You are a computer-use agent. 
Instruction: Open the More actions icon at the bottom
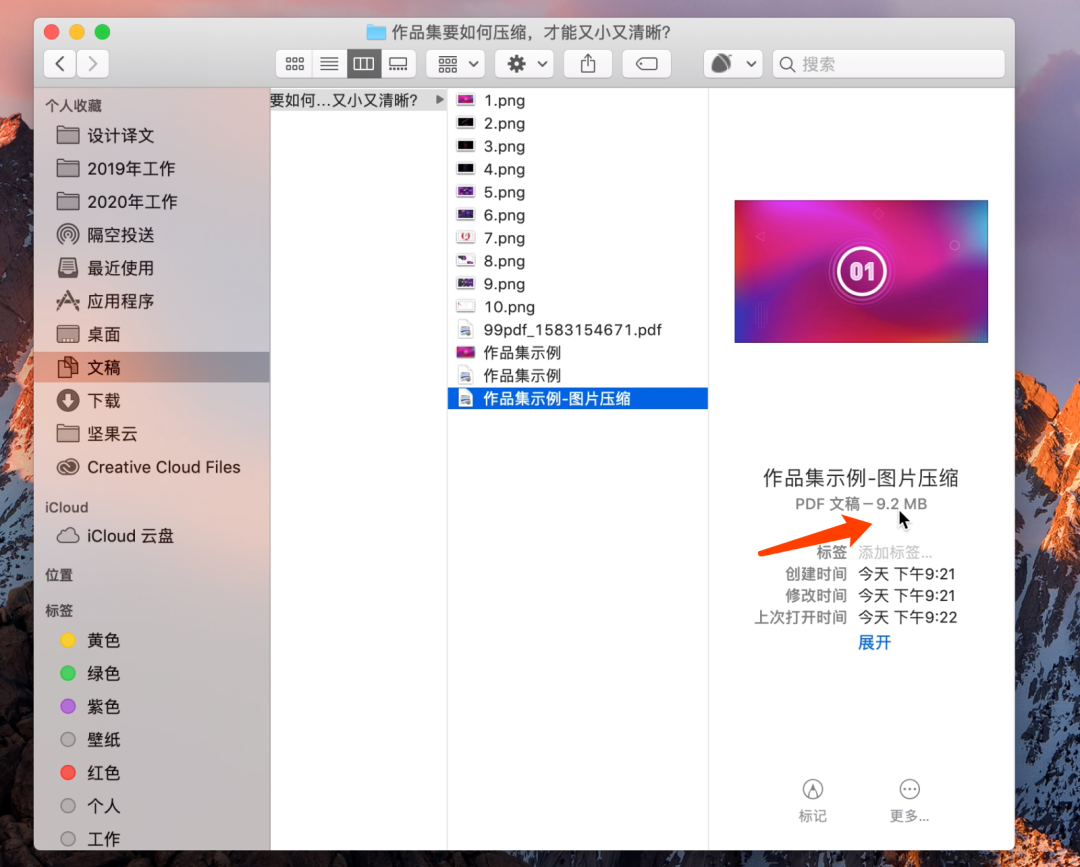tap(908, 789)
